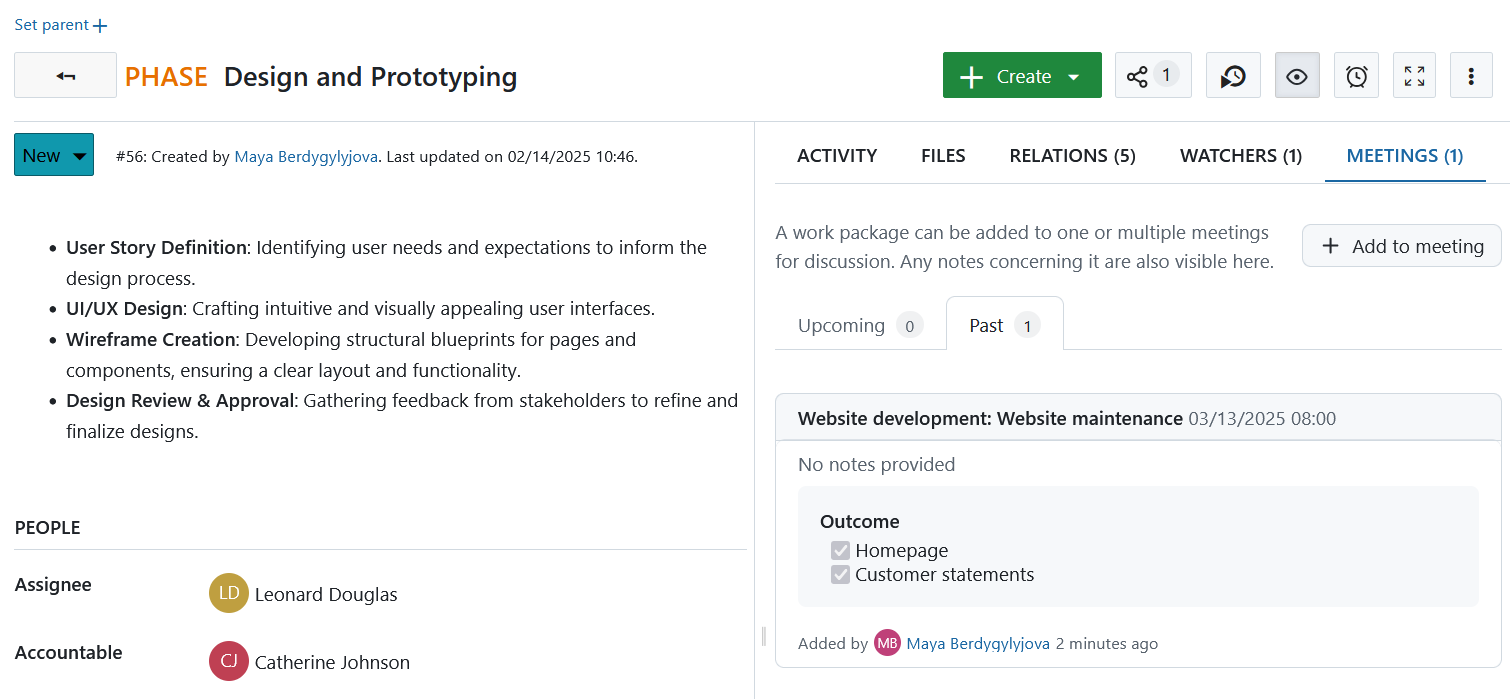Open baseline history clock icon
Viewport: 1510px width, 699px height.
point(1232,76)
